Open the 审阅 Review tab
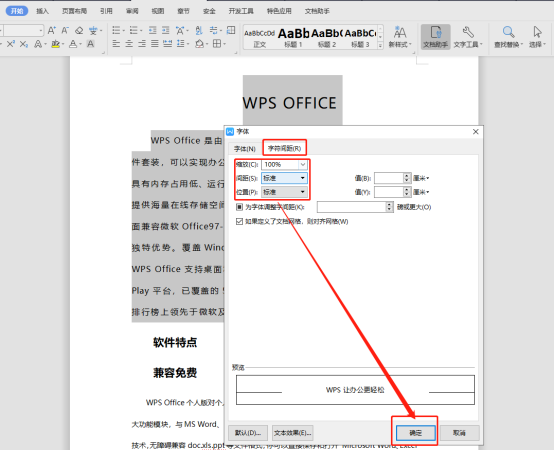554x450 pixels. point(132,11)
